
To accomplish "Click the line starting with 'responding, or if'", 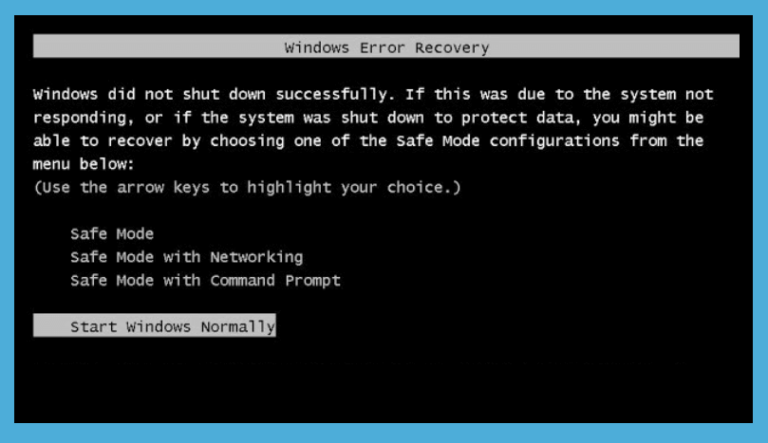I will coord(368,118).
